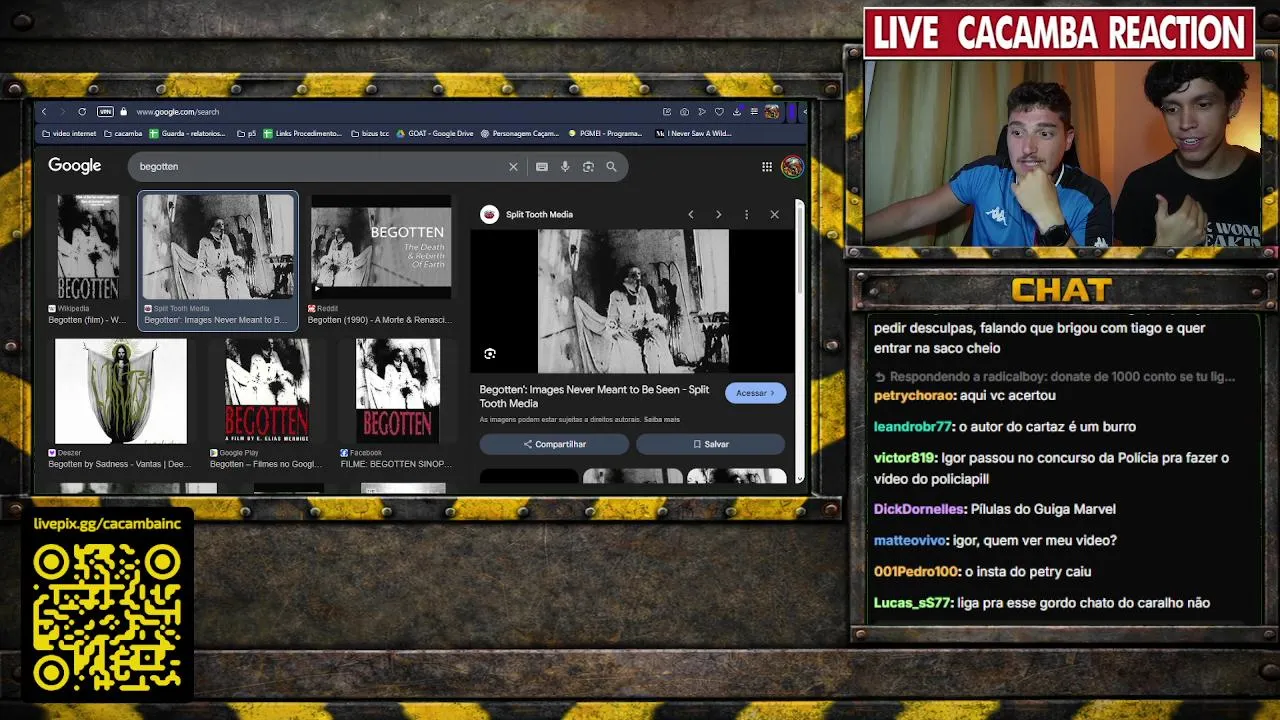Open 'GOAT - Google Drive' bookmark
Image resolution: width=1280 pixels, height=720 pixels.
(x=435, y=133)
